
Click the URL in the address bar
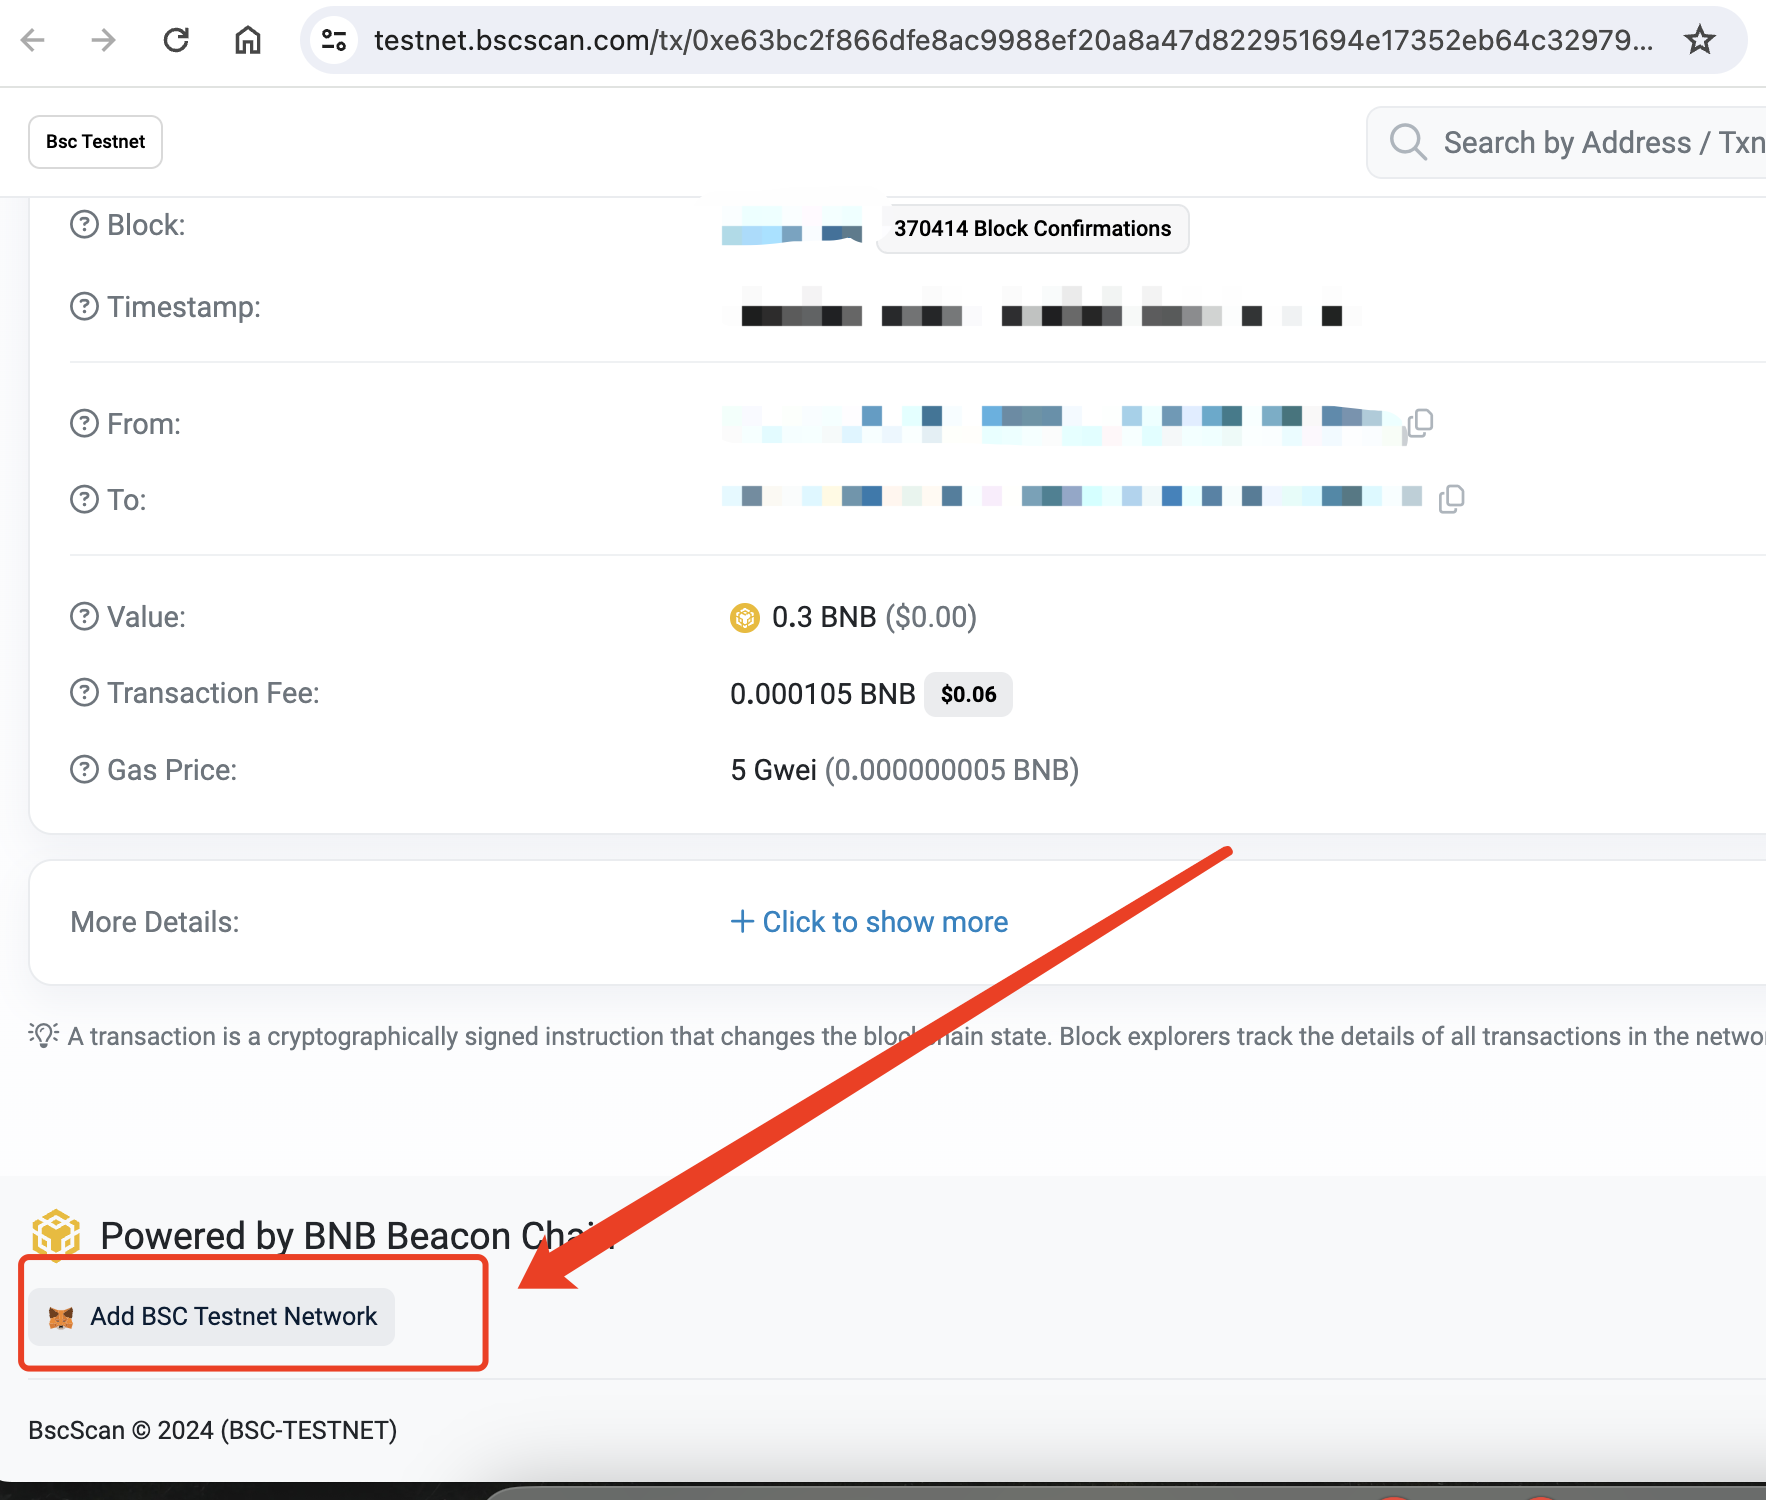point(1012,40)
